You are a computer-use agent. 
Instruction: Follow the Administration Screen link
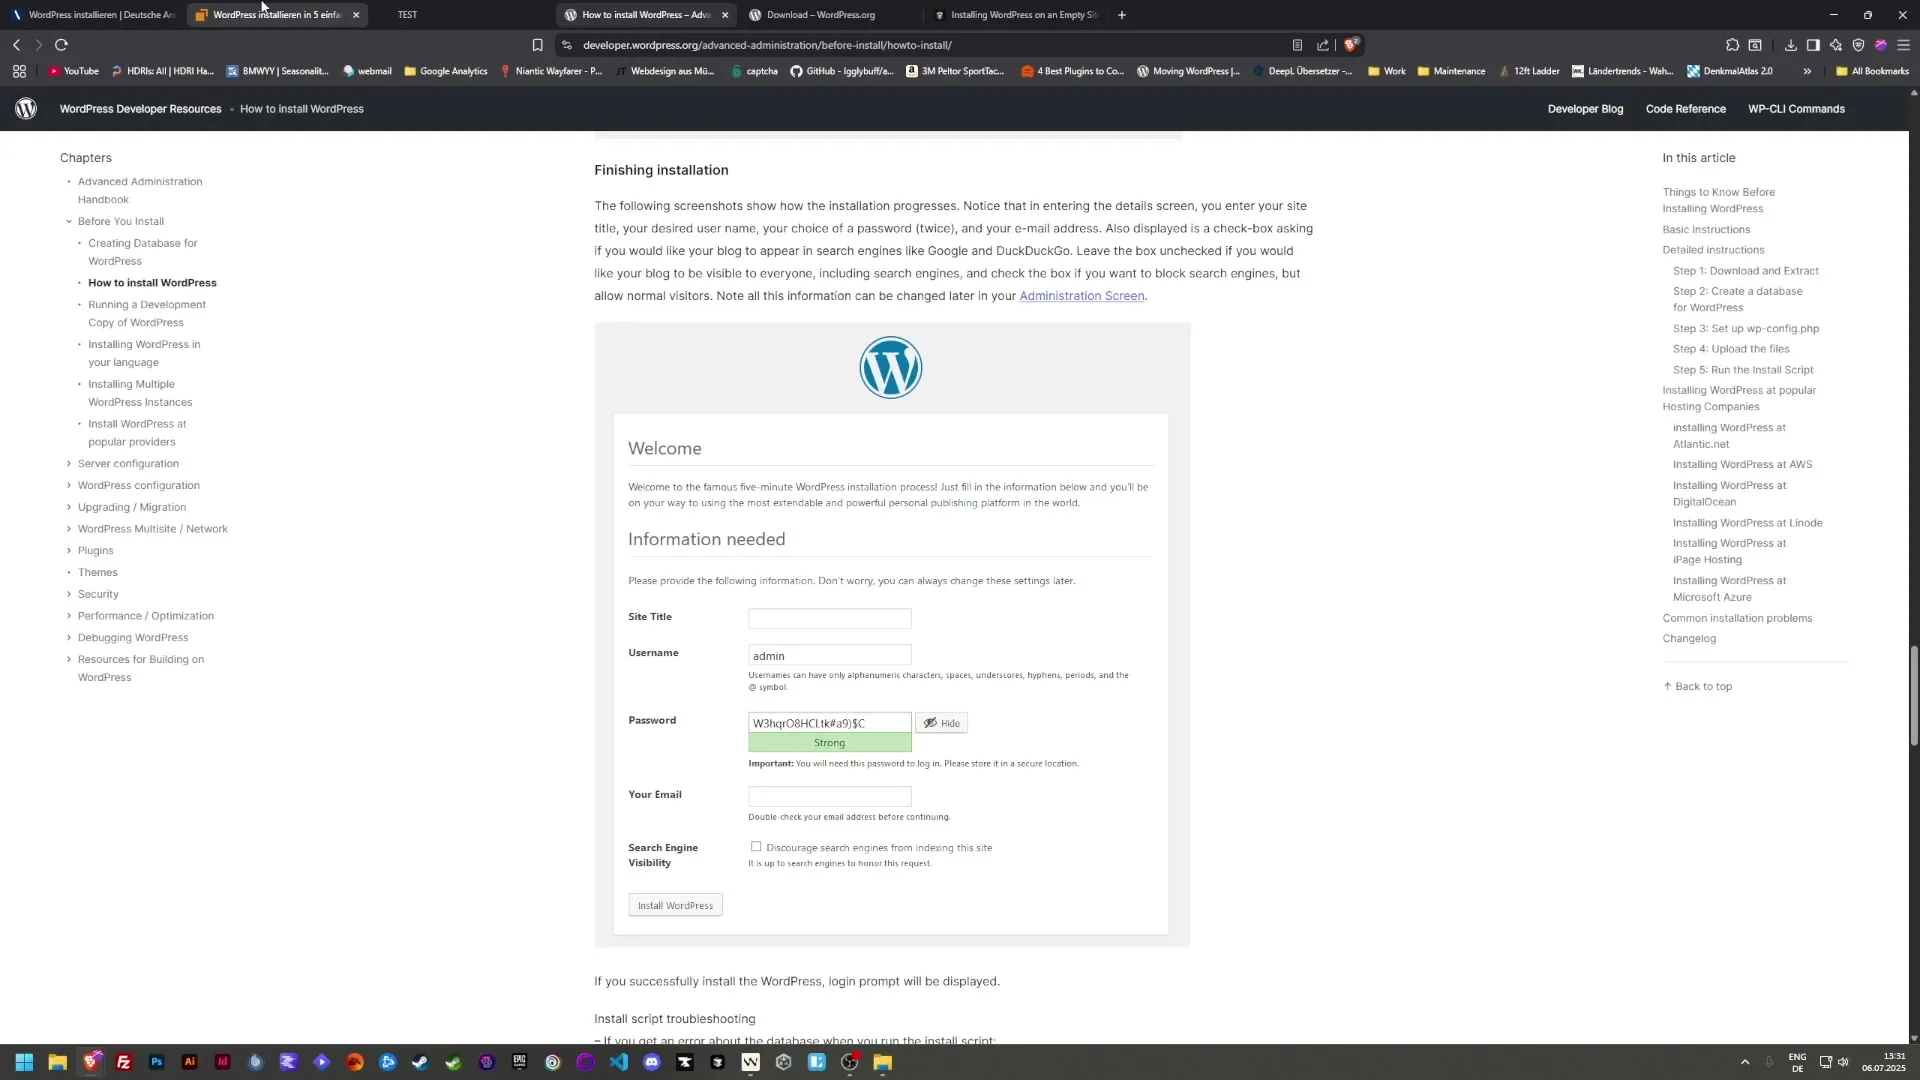coord(1082,296)
